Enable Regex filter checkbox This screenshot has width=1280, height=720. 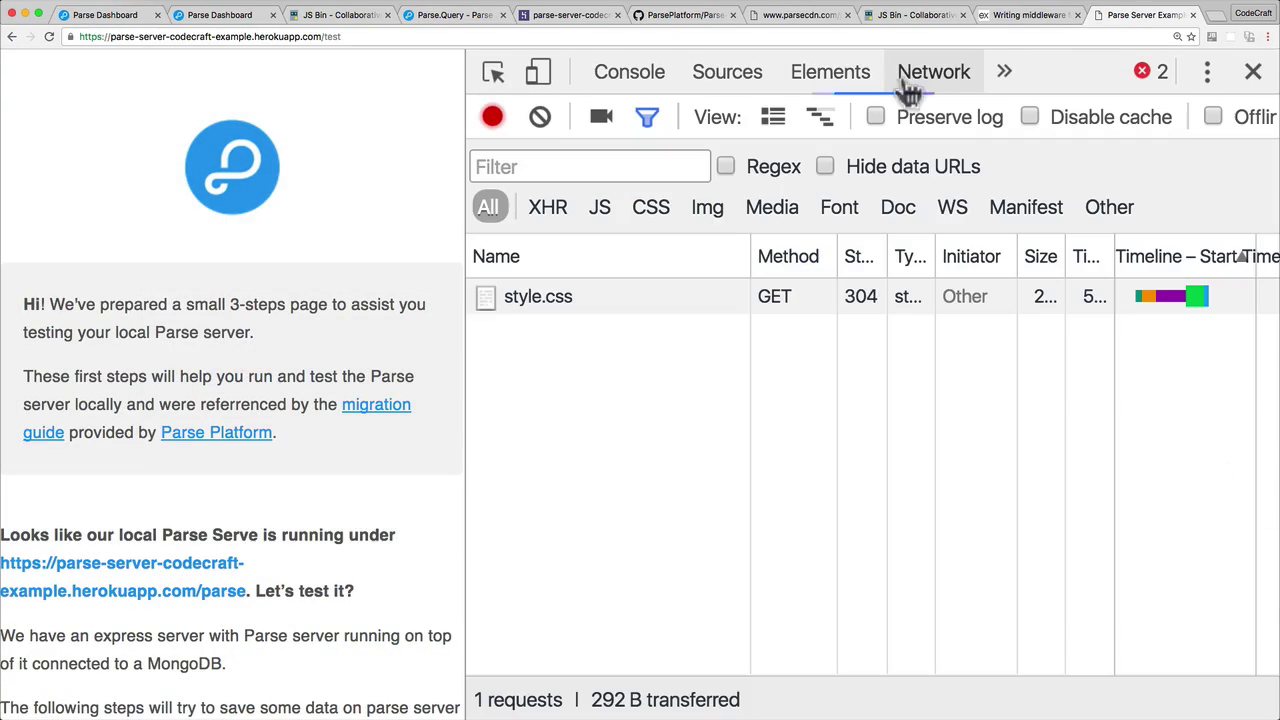[x=725, y=166]
